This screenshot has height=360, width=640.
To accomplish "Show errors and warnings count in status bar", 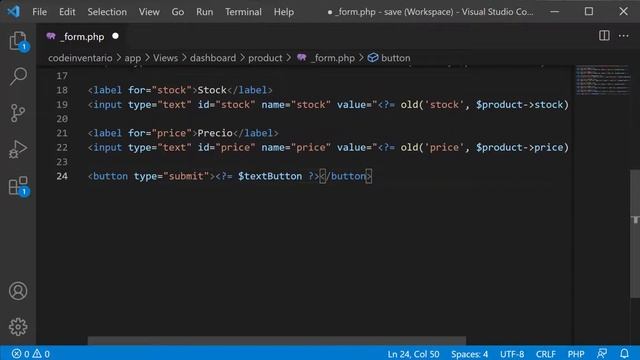I will [x=31, y=353].
